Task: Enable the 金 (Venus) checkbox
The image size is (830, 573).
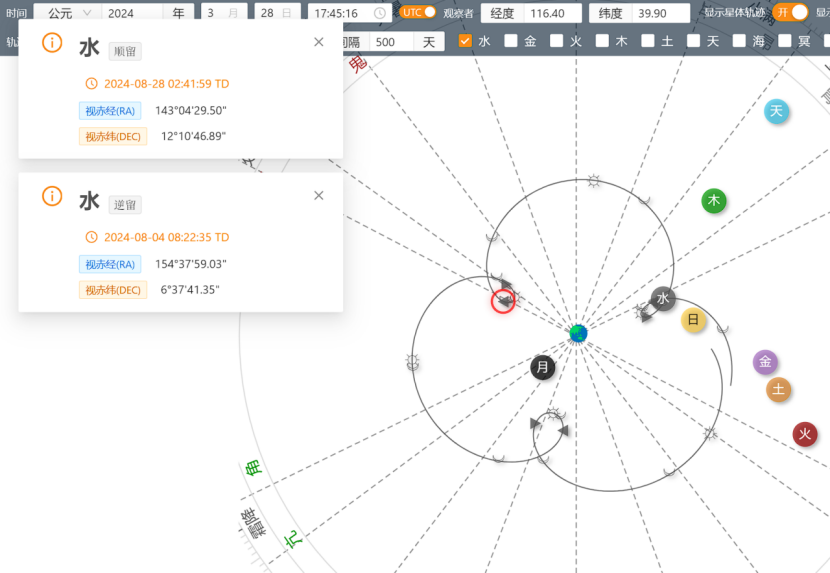Action: click(511, 41)
